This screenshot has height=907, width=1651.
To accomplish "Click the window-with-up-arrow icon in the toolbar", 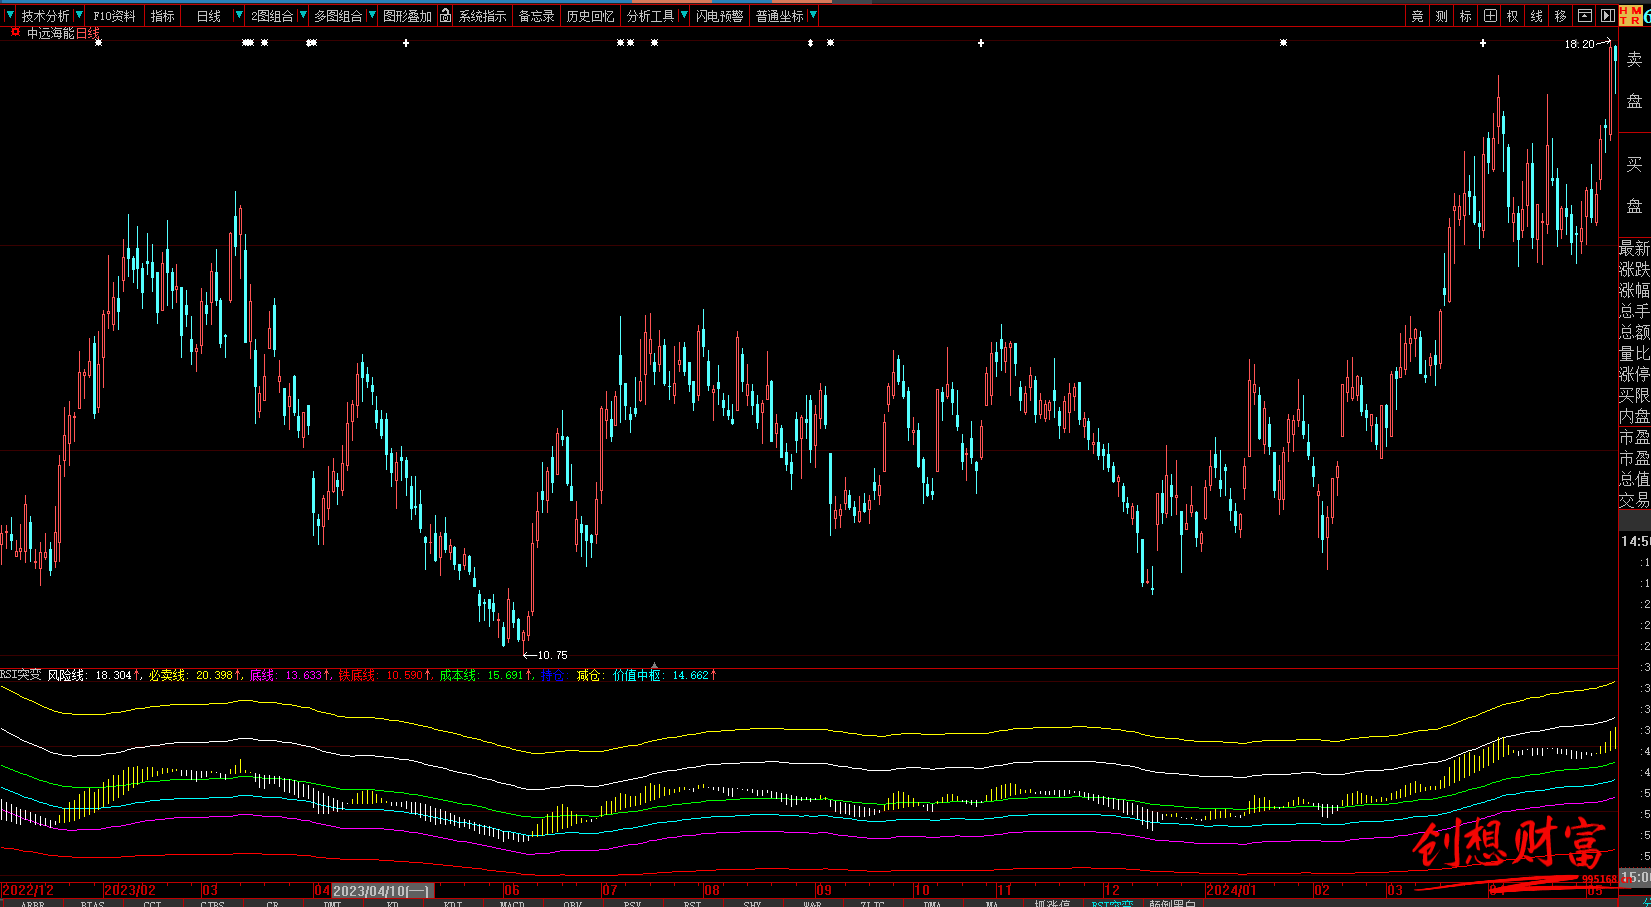I will (1585, 16).
